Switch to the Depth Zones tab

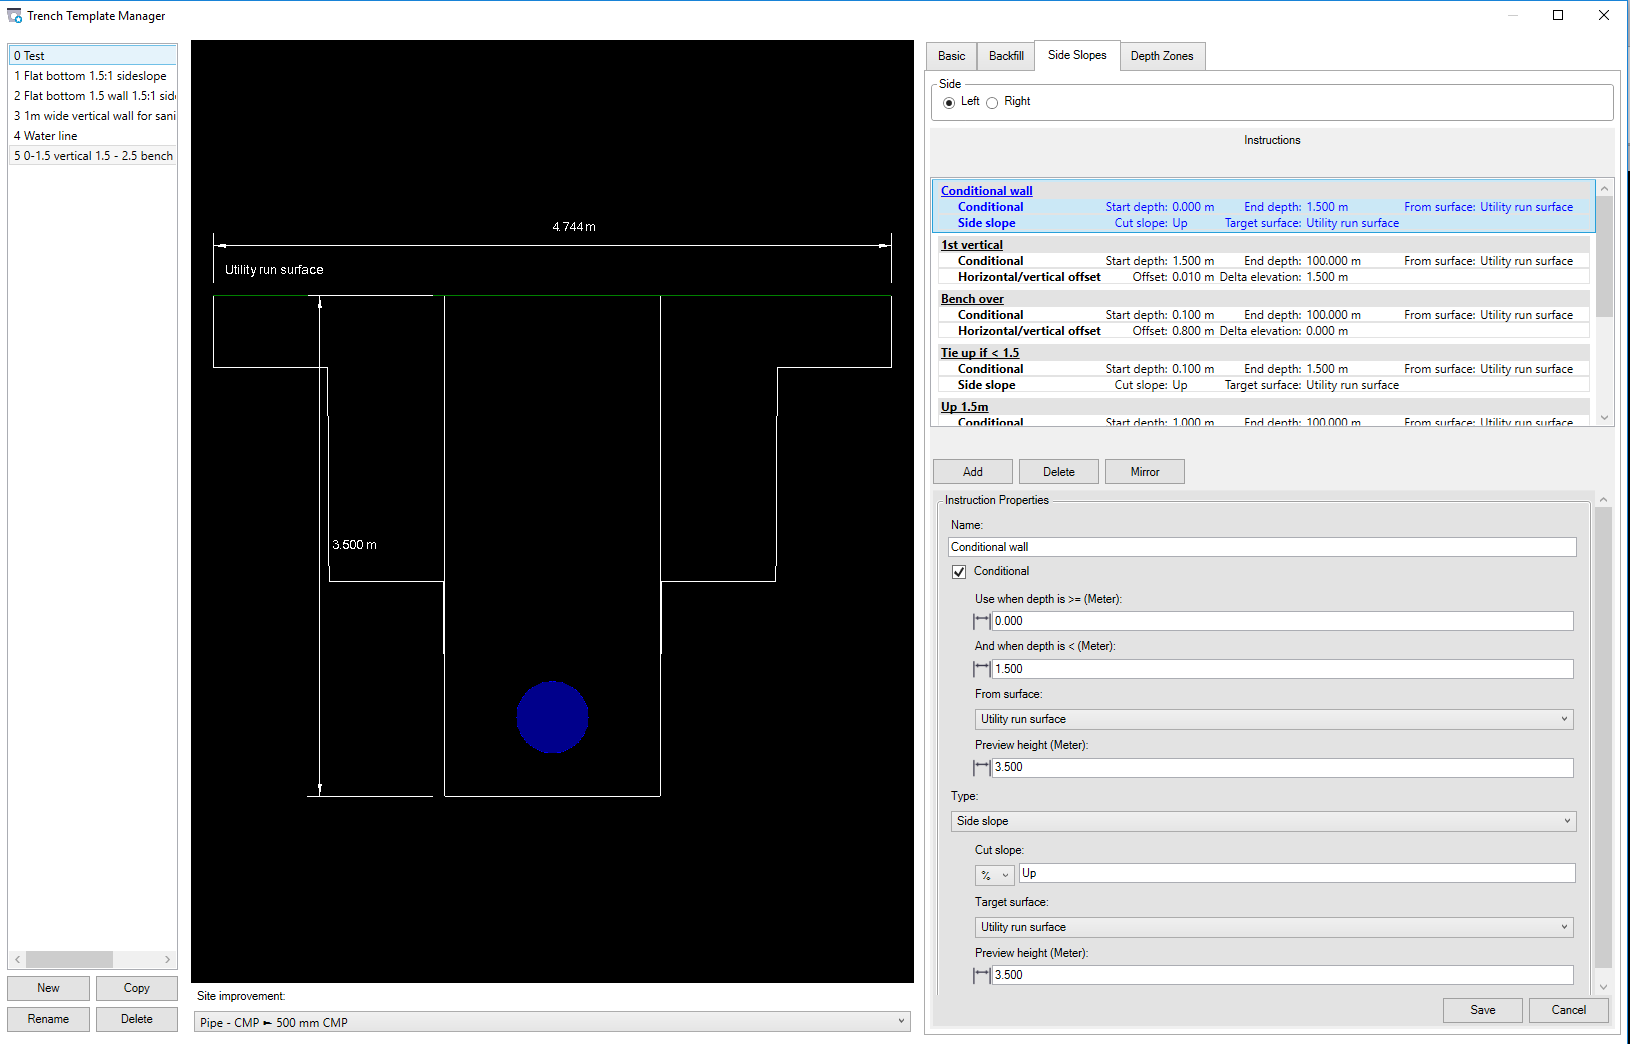point(1162,56)
